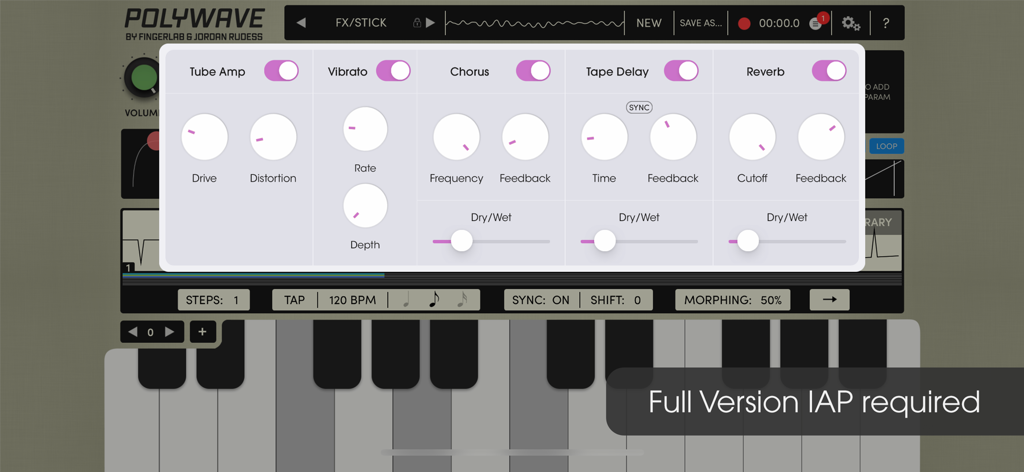1024x472 pixels.
Task: Open the notifications list with red badge
Action: [817, 23]
